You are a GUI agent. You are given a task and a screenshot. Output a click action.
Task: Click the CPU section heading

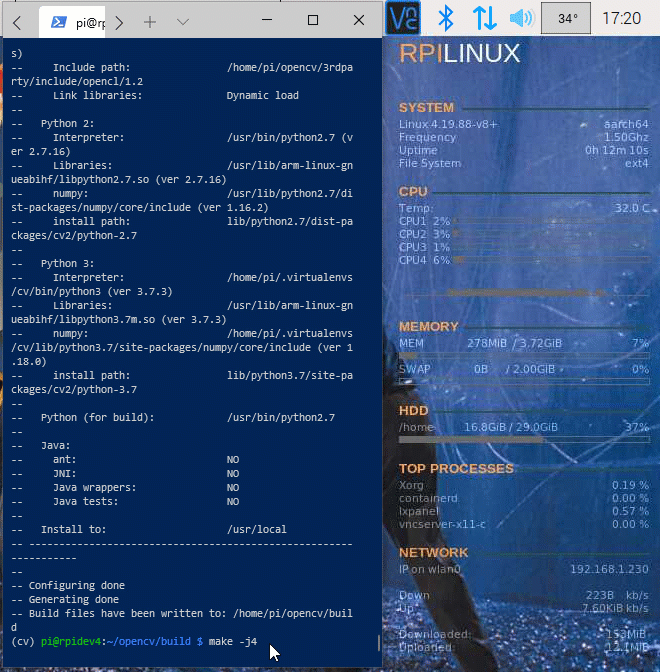(x=413, y=192)
